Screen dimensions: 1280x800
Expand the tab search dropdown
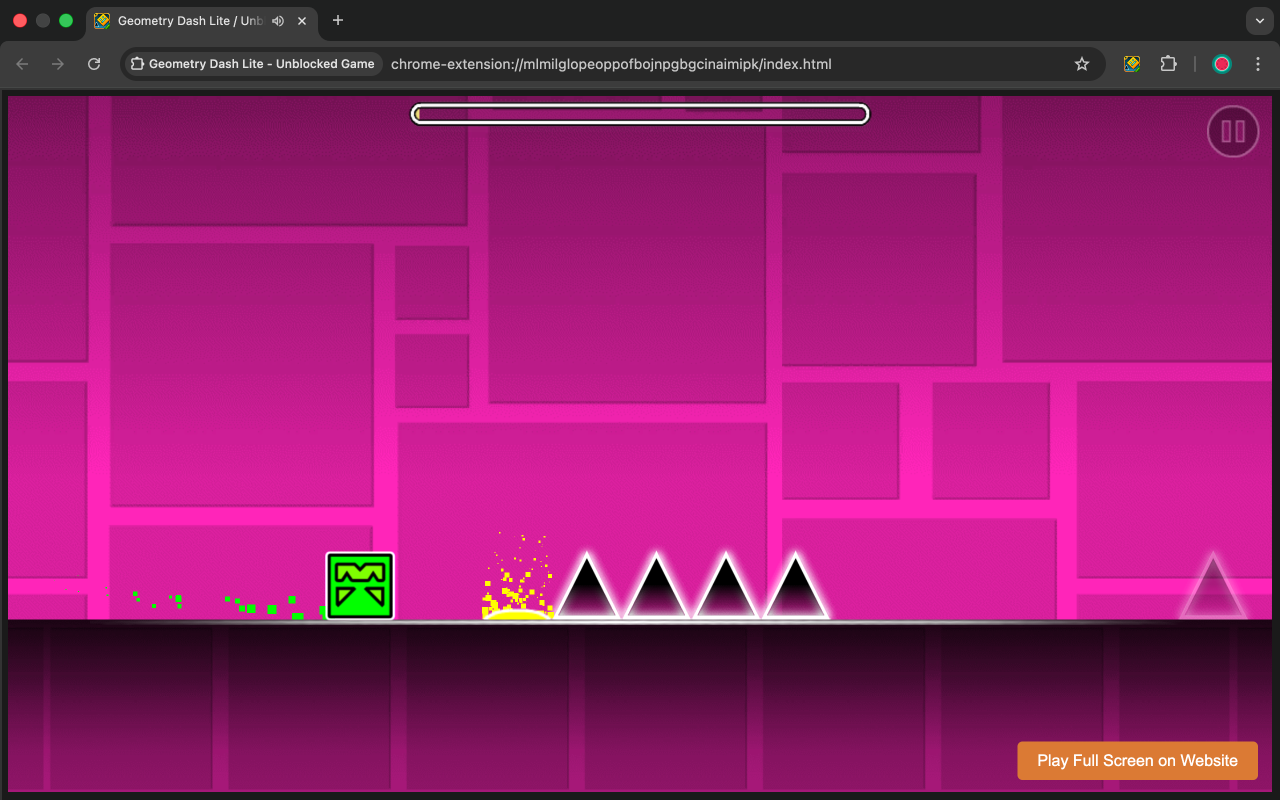(1259, 21)
